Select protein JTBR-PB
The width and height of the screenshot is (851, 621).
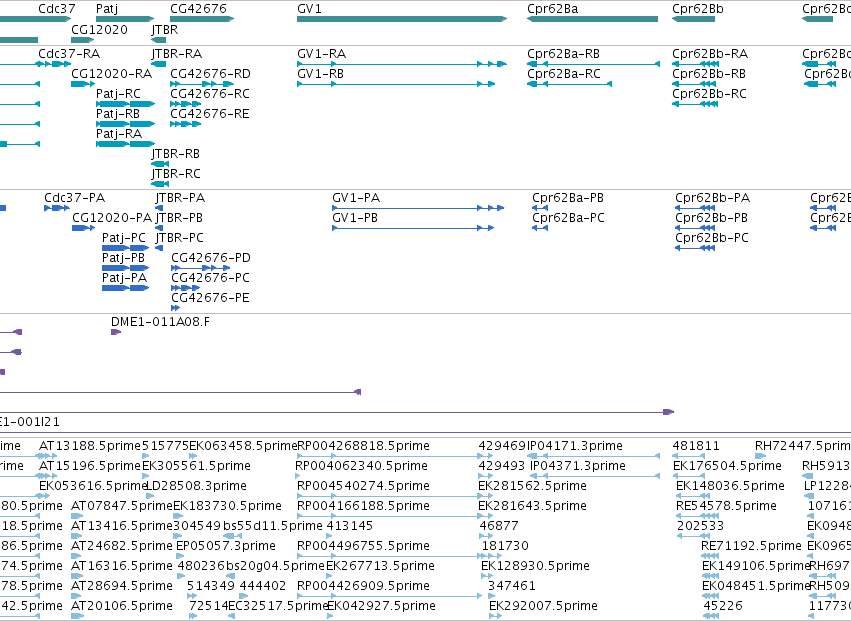pos(179,218)
